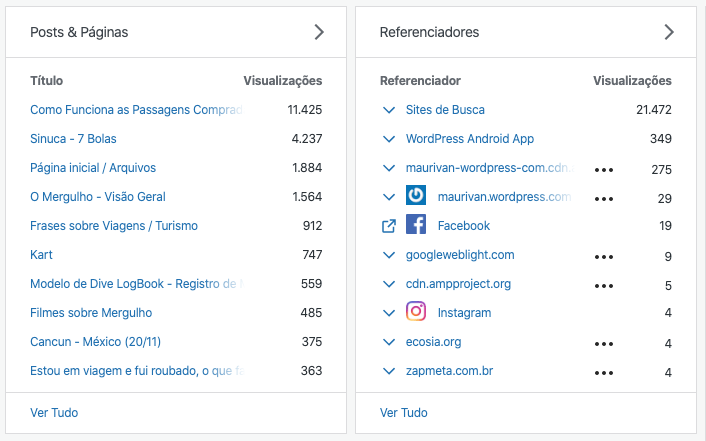Open more options for cdn.ampproject.org
This screenshot has width=706, height=441.
pos(603,286)
